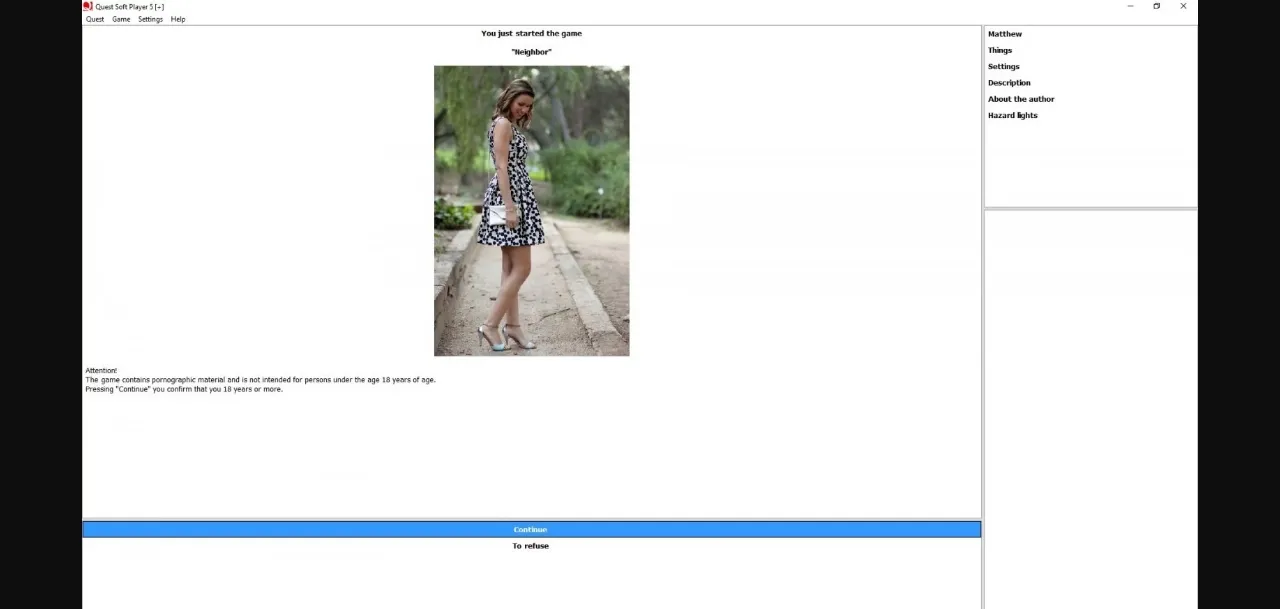The image size is (1280, 609).
Task: Select the Hazard lights entry
Action: [x=1012, y=115]
